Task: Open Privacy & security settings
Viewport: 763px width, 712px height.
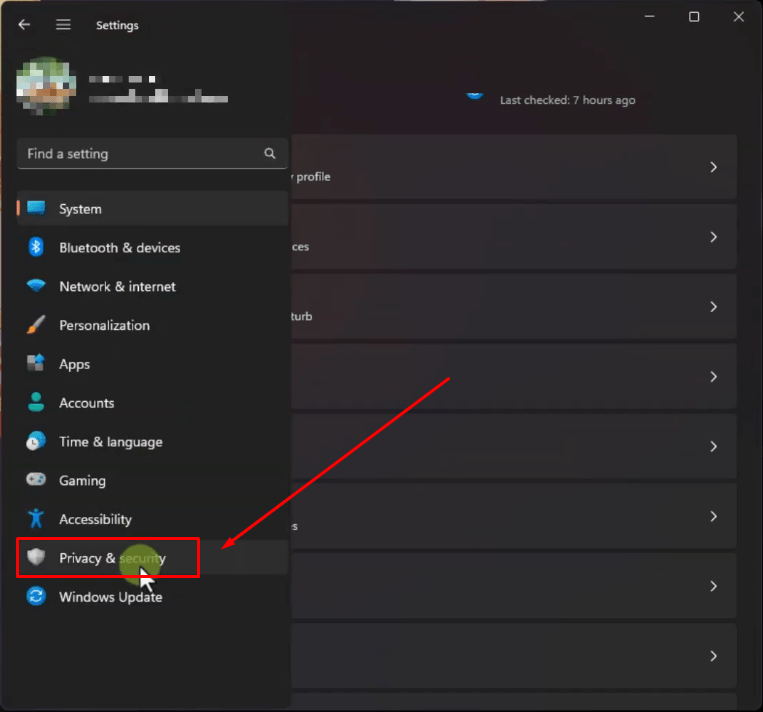Action: point(153,558)
